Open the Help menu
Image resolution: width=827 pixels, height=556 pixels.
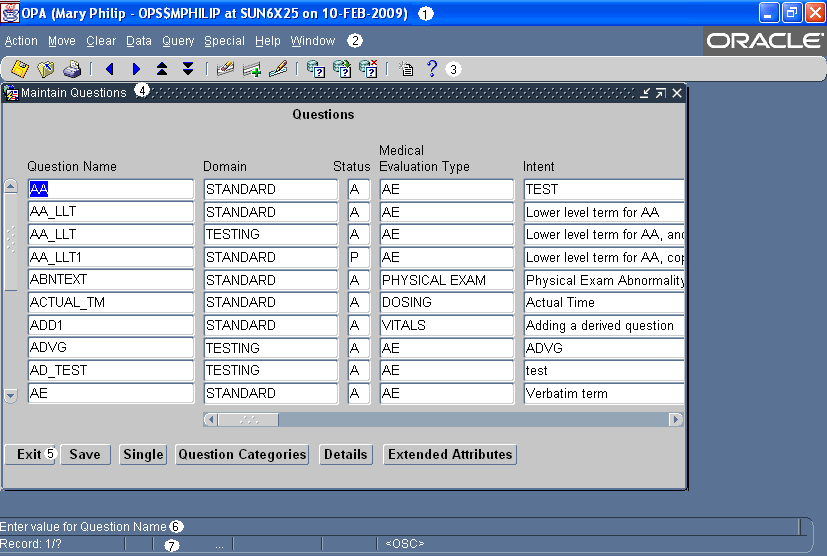(267, 41)
